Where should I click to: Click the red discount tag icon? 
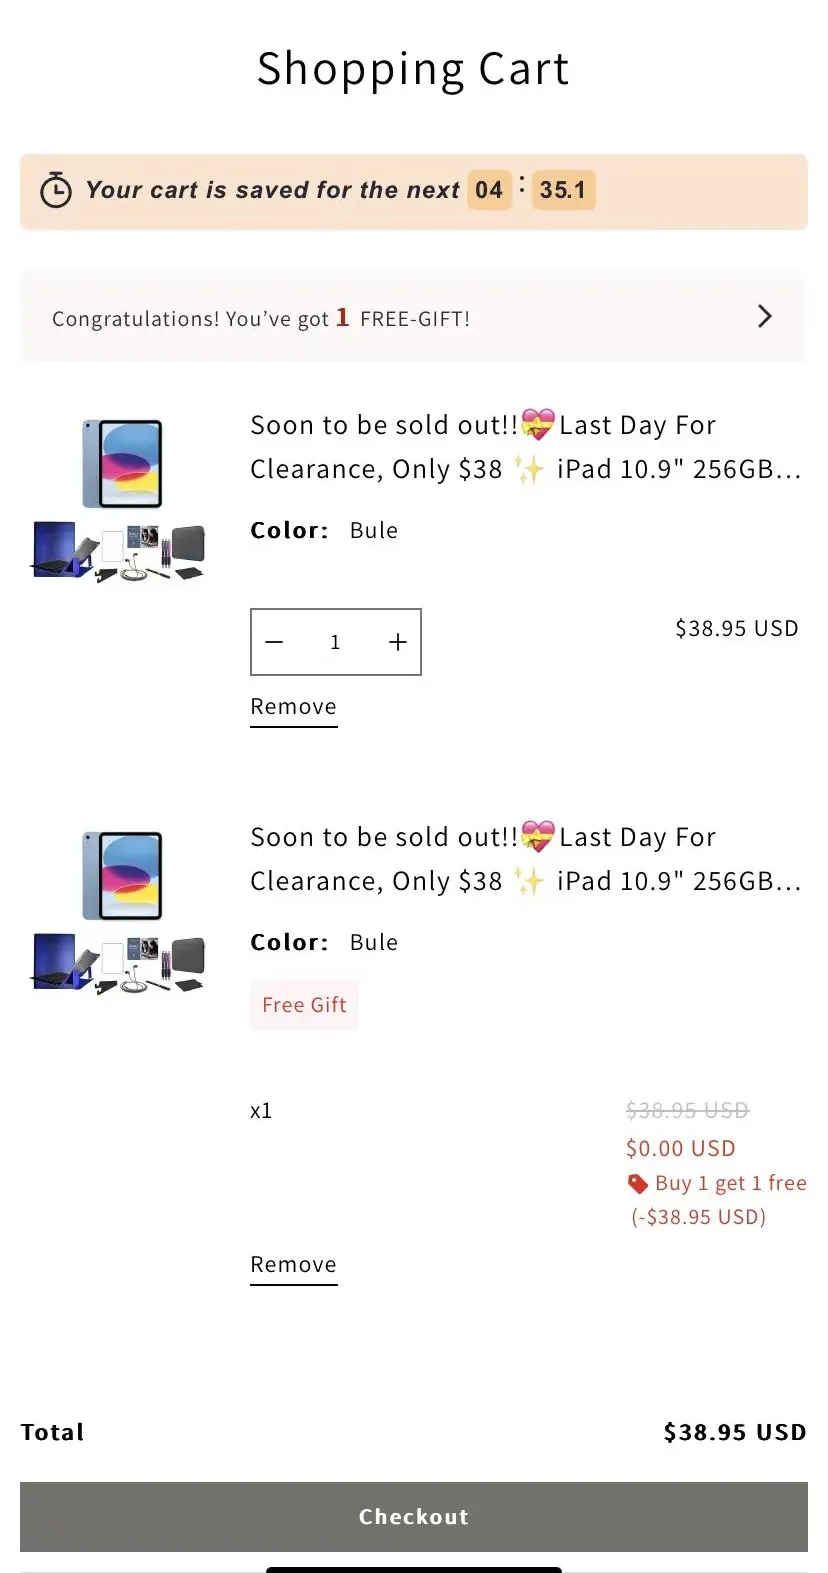(x=638, y=1184)
